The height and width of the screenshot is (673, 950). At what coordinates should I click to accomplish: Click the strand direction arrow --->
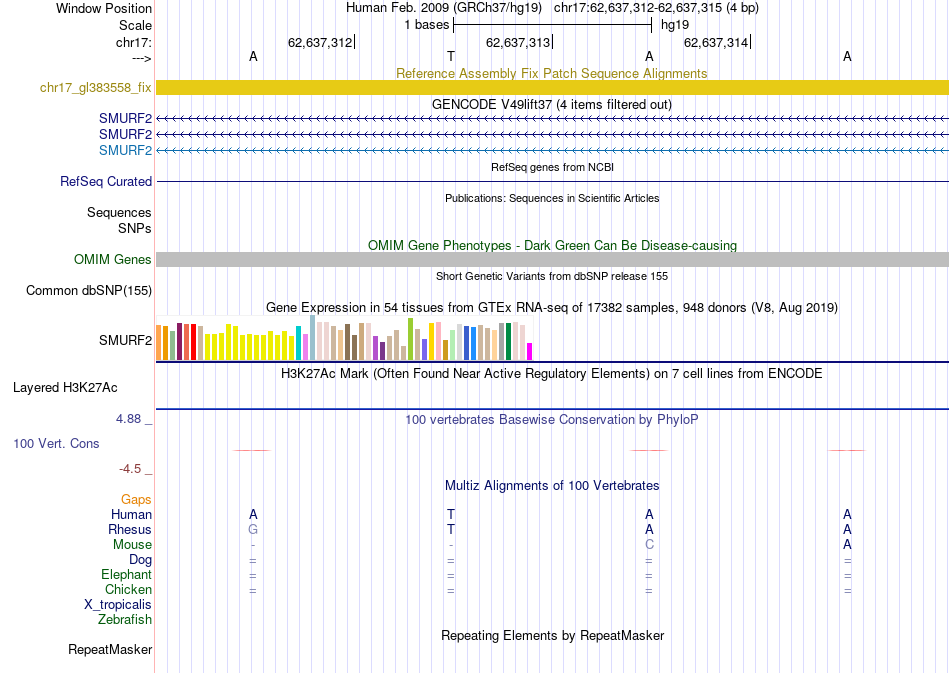point(142,58)
